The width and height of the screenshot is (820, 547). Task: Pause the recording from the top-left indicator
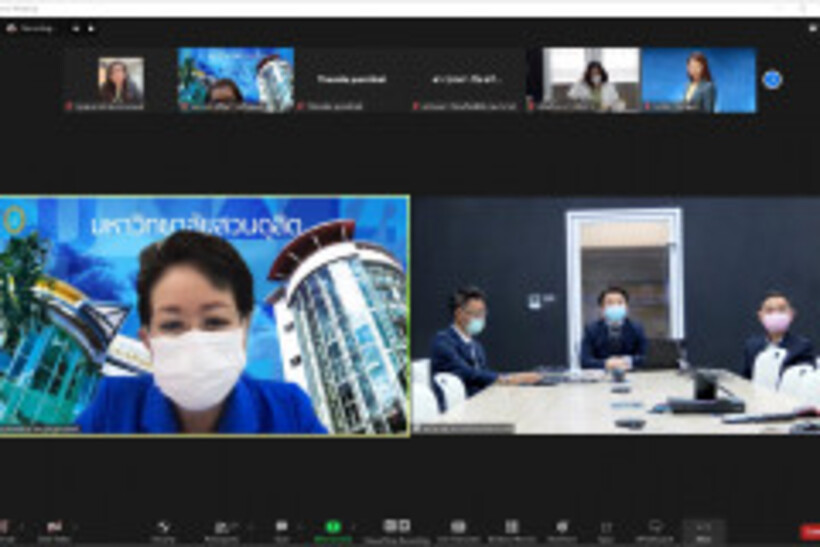pos(76,28)
